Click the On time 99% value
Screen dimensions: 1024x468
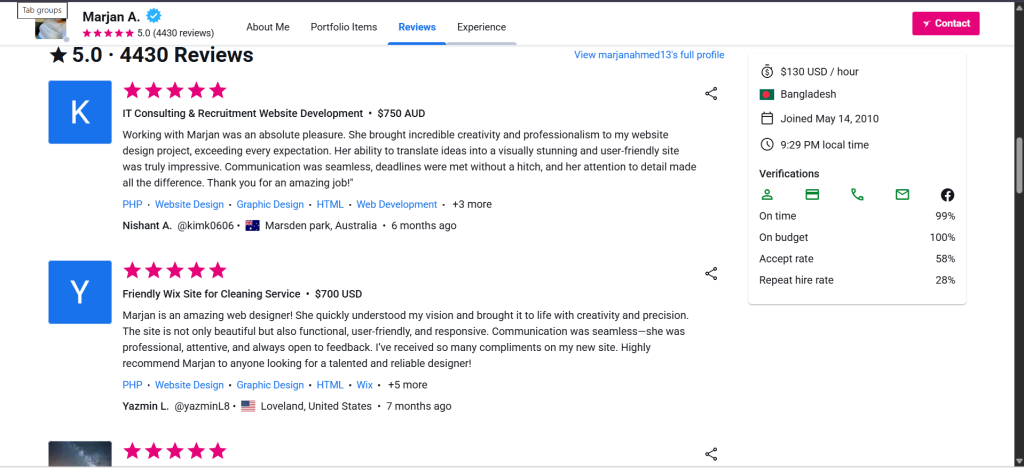945,216
